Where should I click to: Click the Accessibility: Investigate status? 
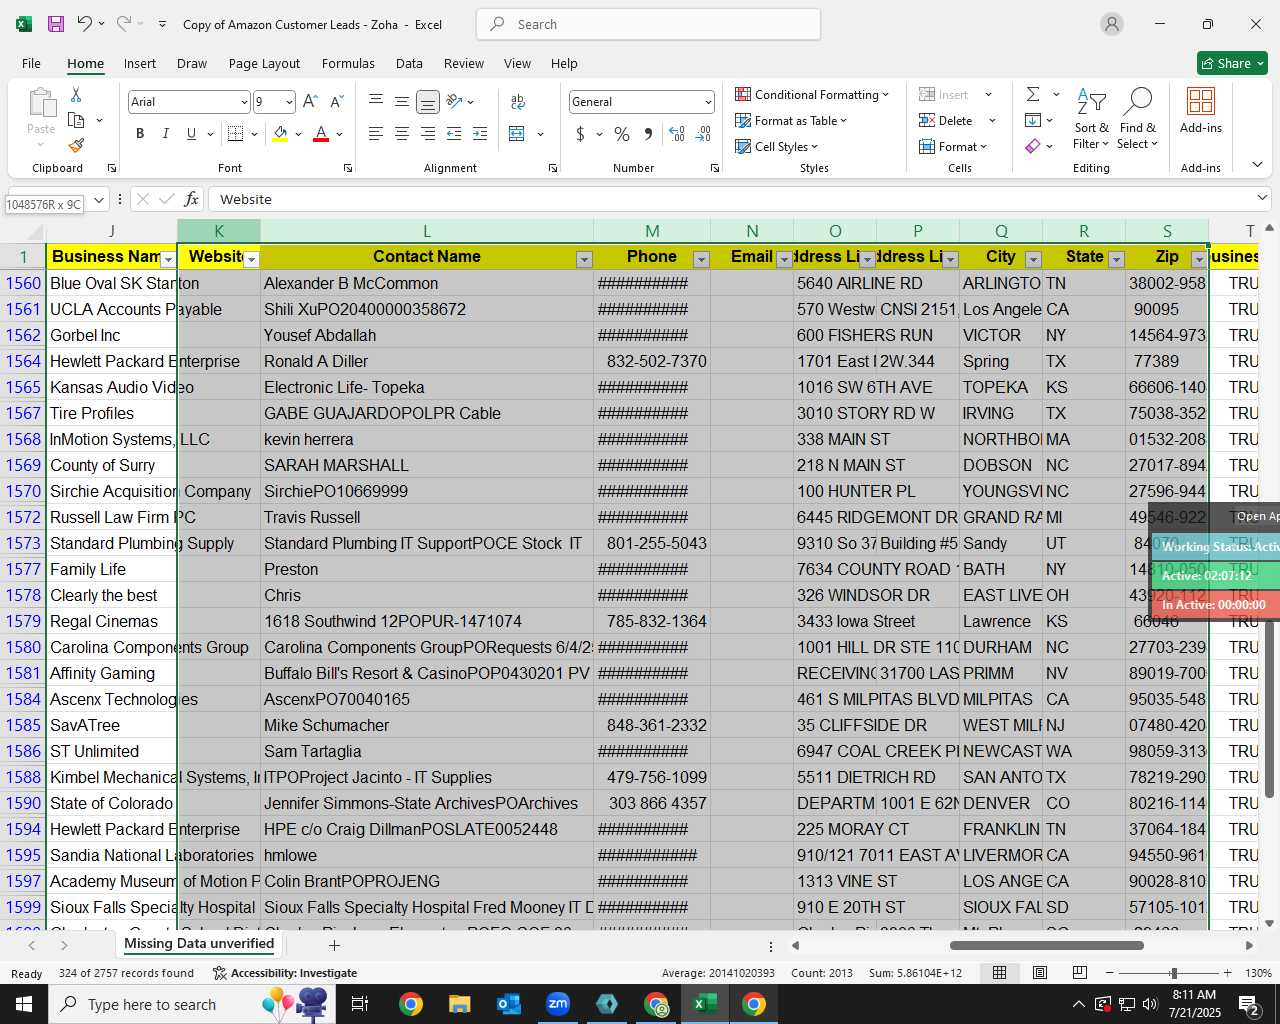pos(284,973)
